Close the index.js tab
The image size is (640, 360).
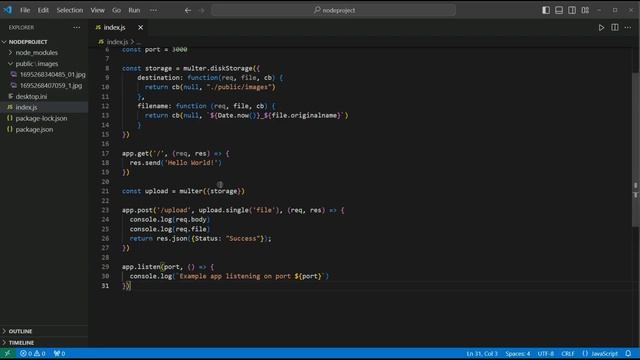[140, 27]
